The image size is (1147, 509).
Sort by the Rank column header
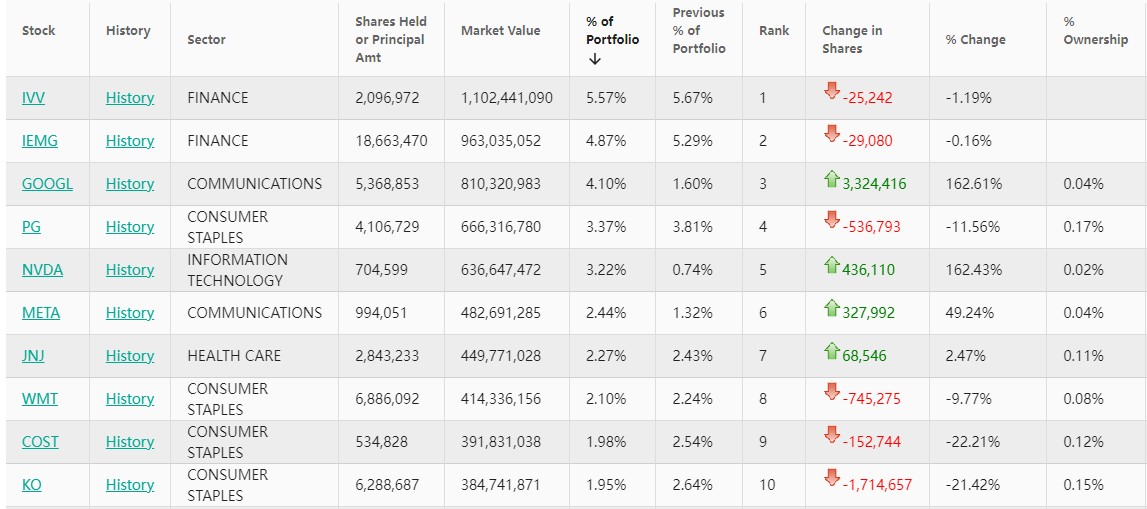pos(774,31)
